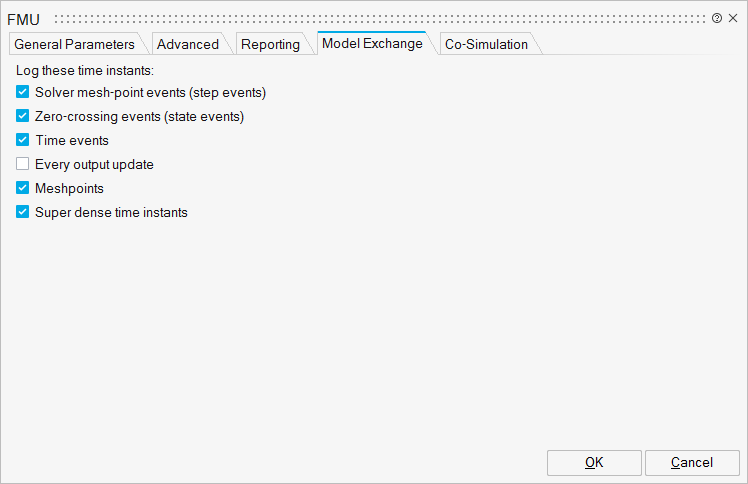
Task: Click the dotted grip in title bar
Action: tap(380, 18)
